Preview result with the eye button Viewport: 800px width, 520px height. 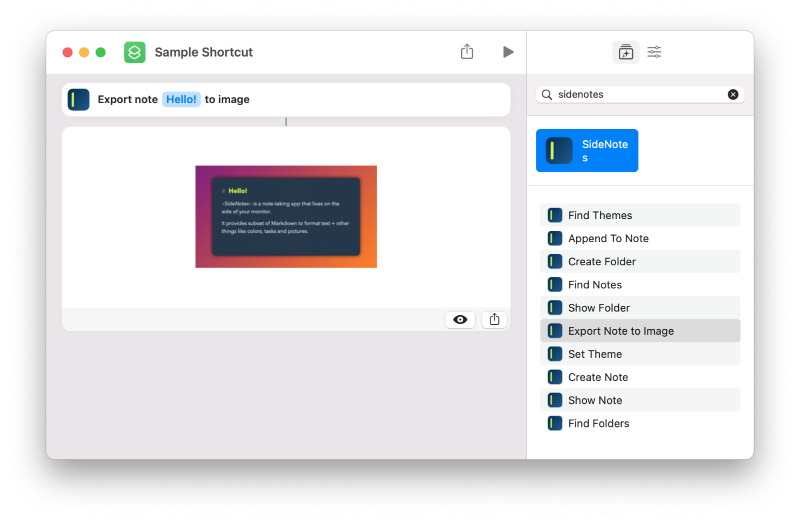point(460,319)
